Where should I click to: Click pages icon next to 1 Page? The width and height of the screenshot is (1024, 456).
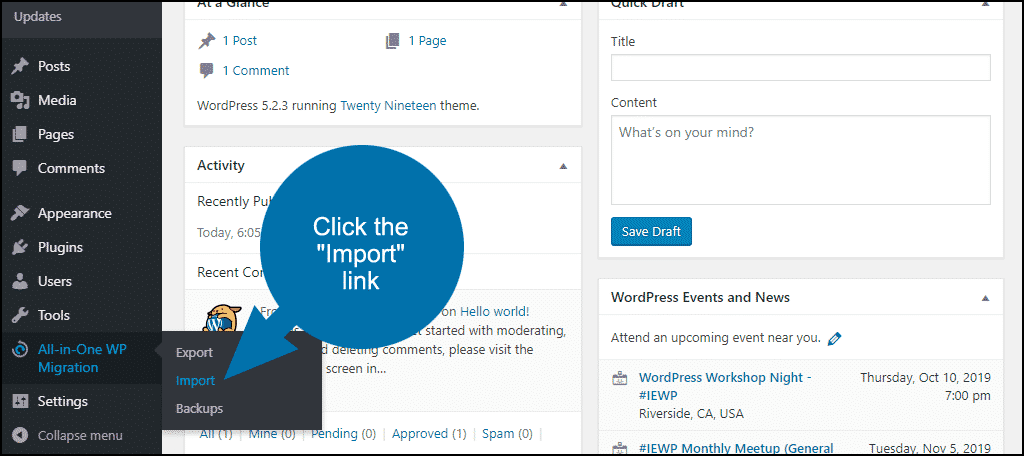tap(392, 41)
